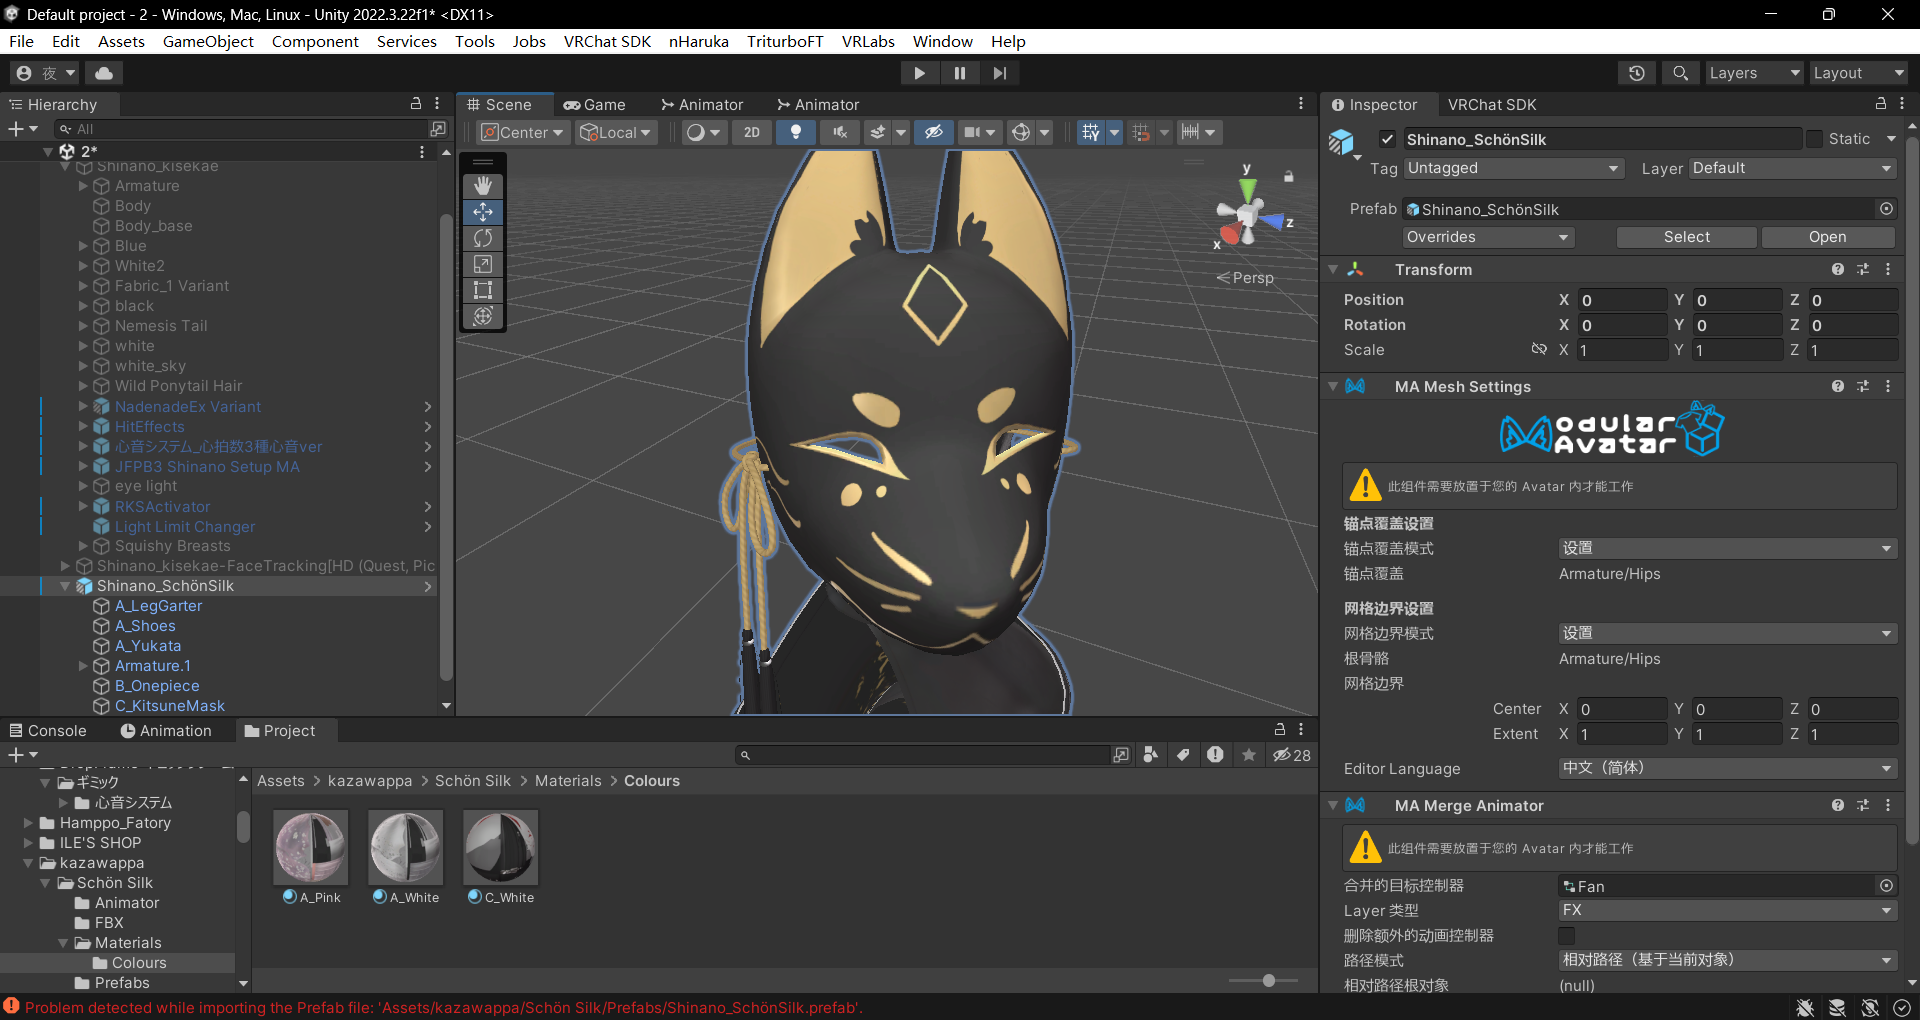Select the Scale tool in Scene
The image size is (1920, 1020).
[483, 264]
